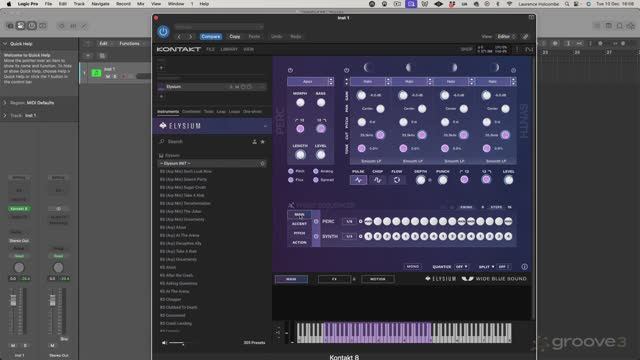The image size is (640, 360).
Task: Switch to FX page button
Action: [x=334, y=279]
